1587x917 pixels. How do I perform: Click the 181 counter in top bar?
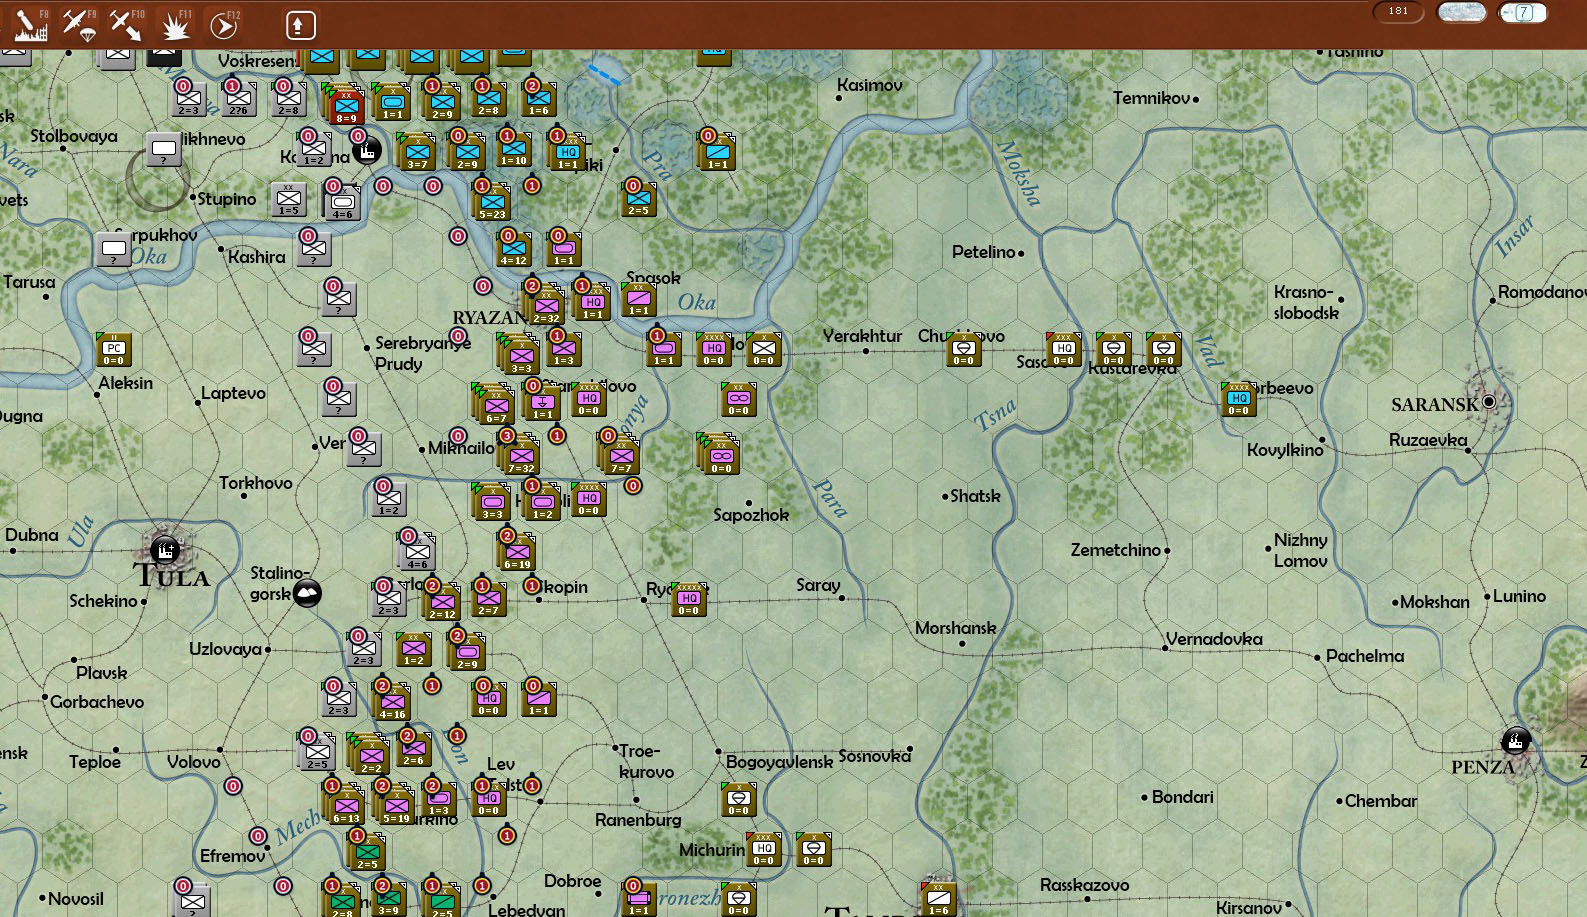[1398, 12]
